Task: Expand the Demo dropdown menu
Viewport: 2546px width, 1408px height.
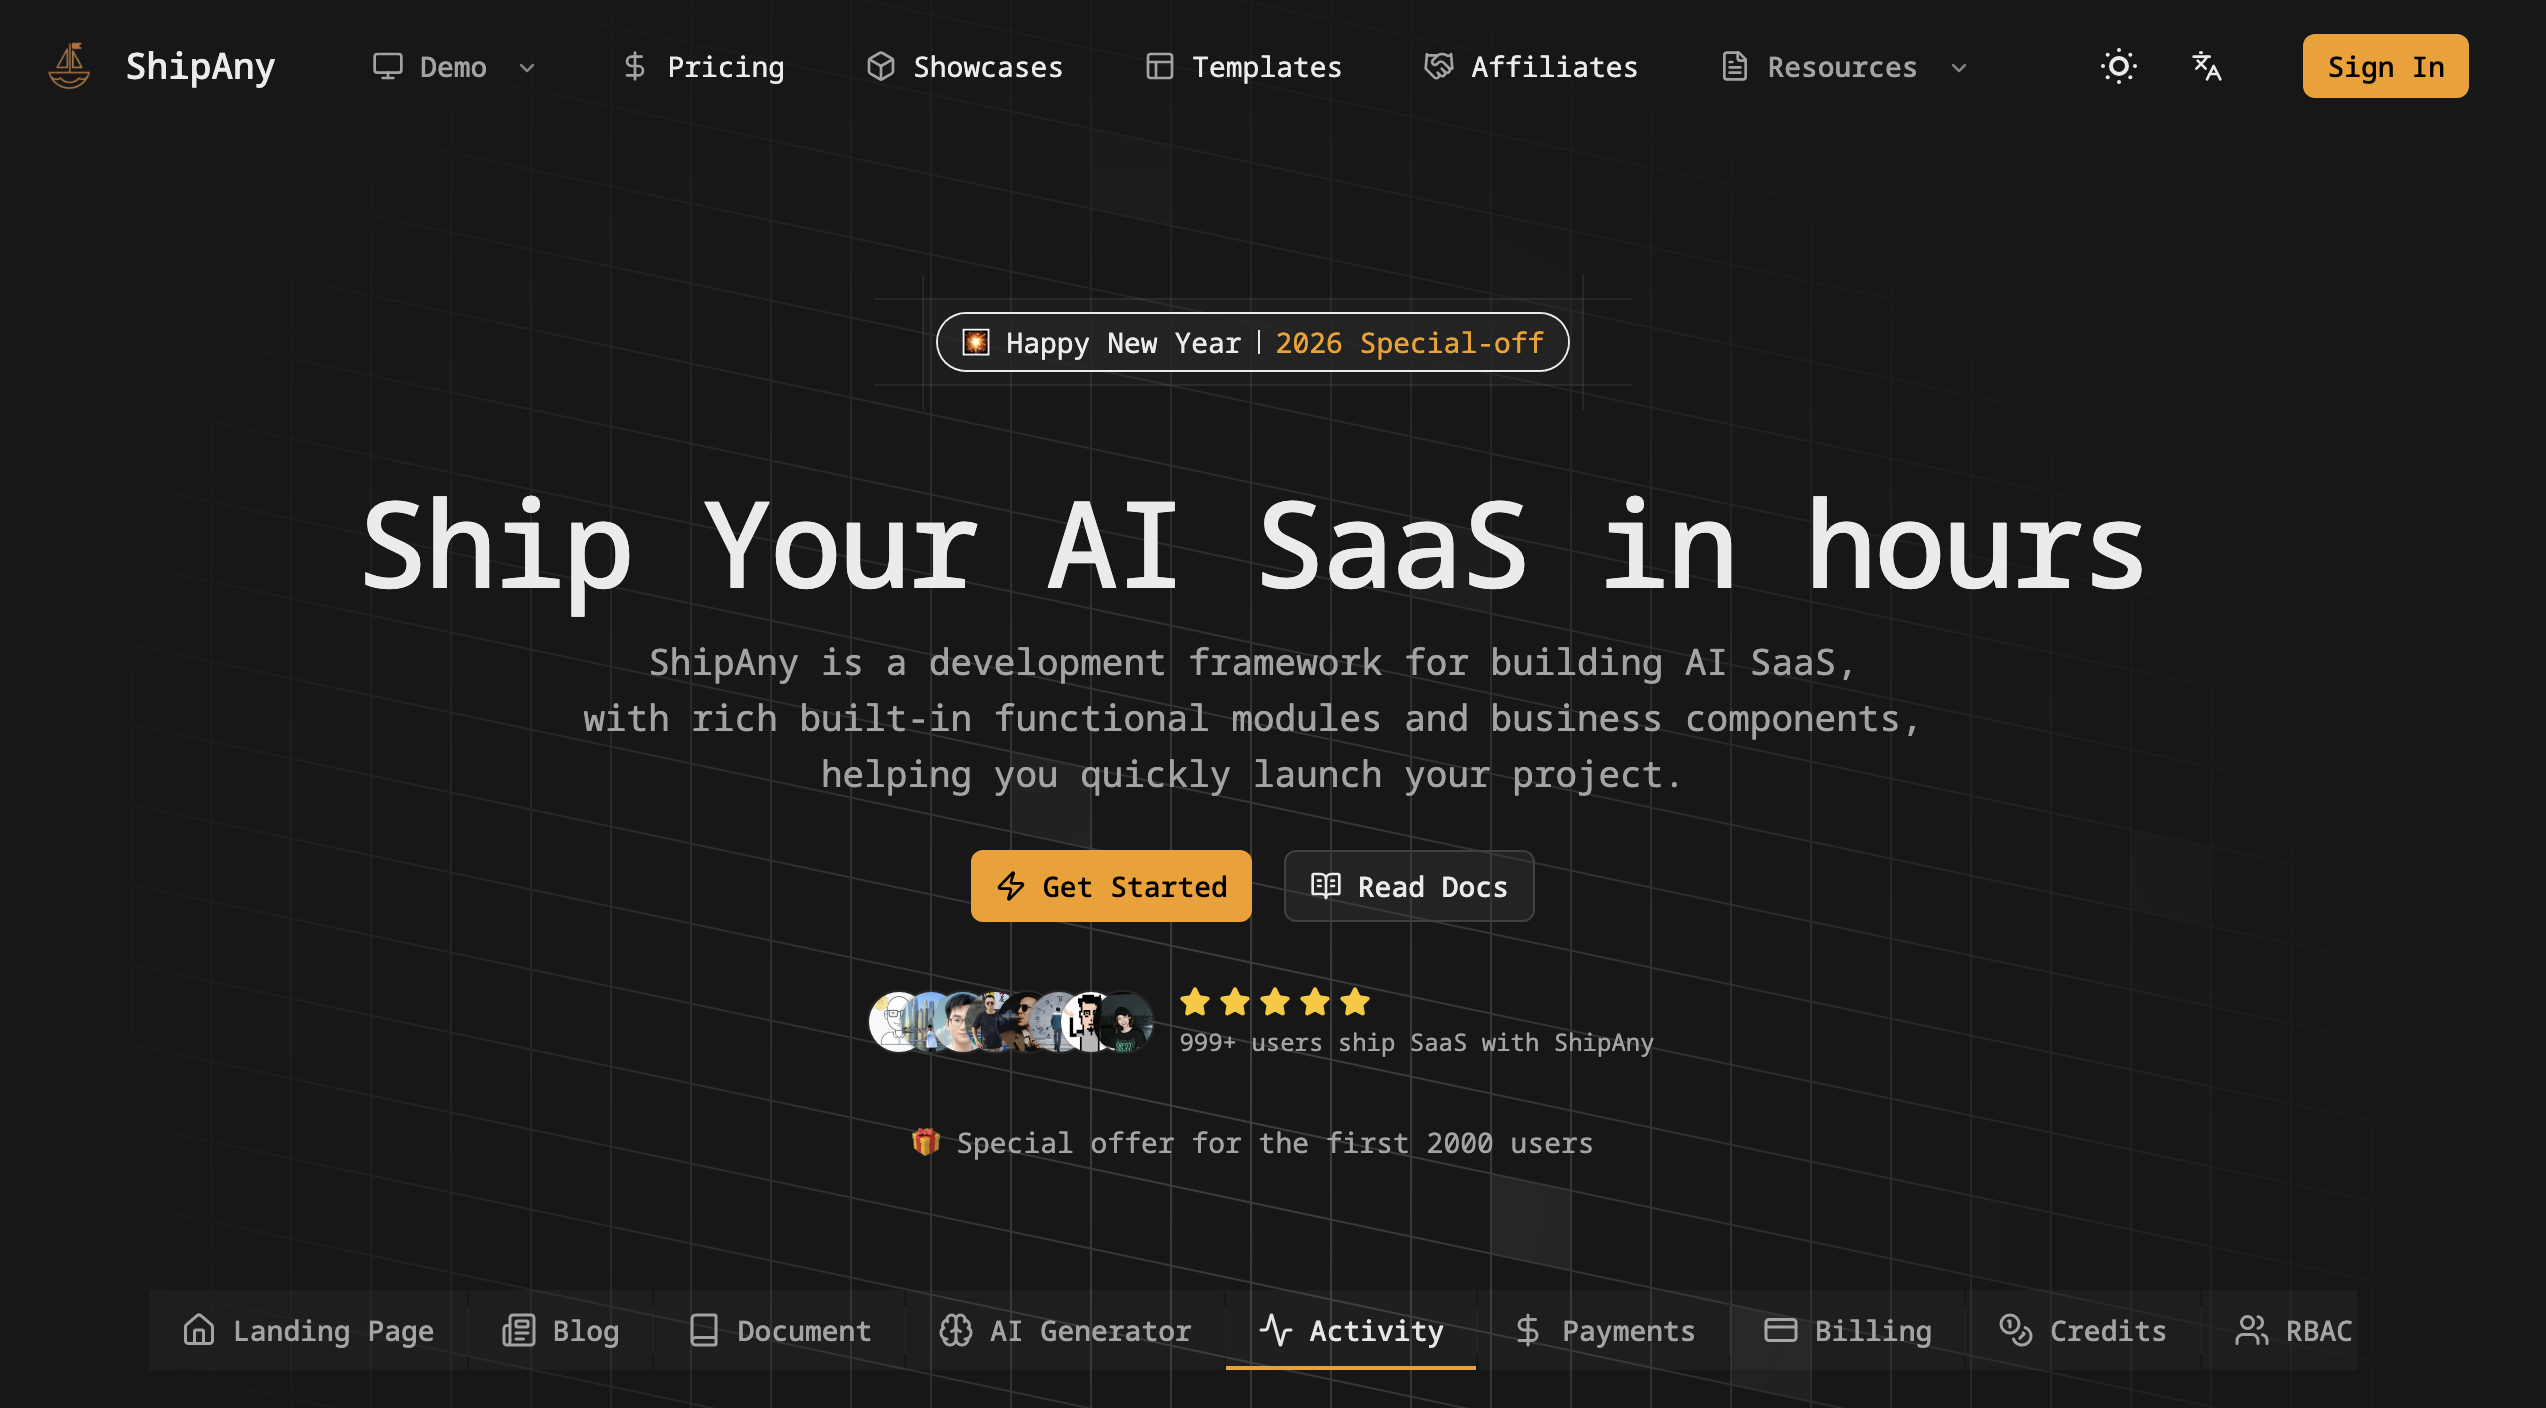Action: pyautogui.click(x=454, y=67)
